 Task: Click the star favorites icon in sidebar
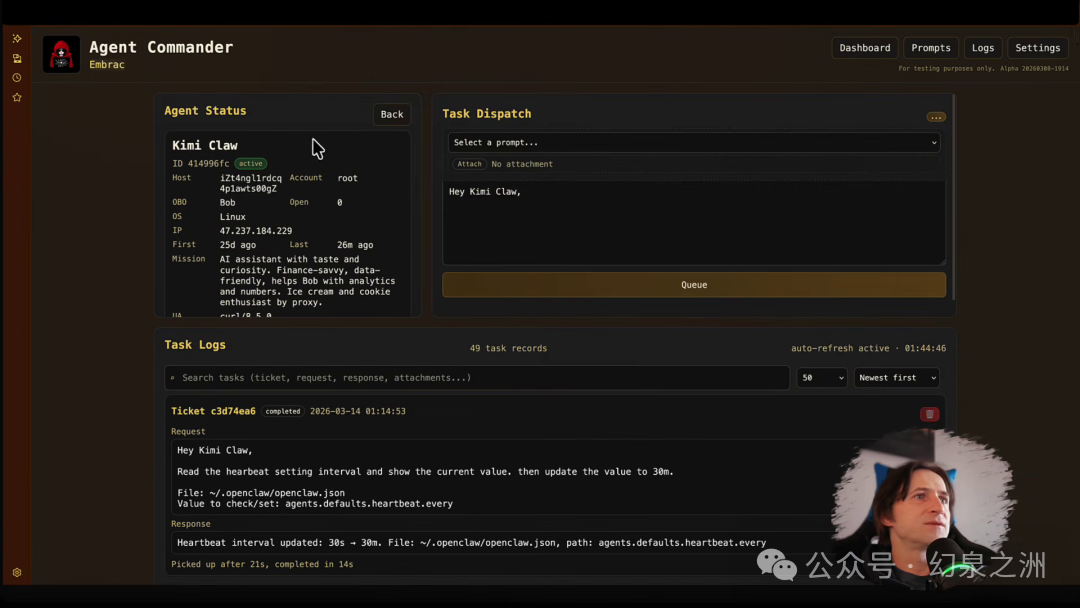coord(17,98)
